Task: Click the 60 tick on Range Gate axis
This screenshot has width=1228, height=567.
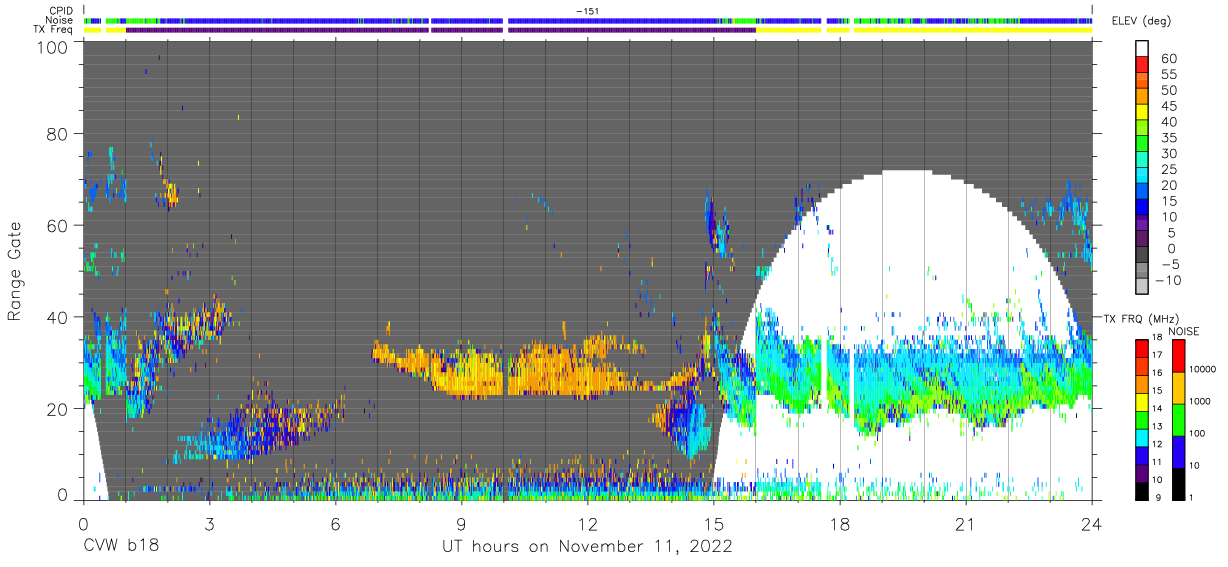Action: [58, 225]
